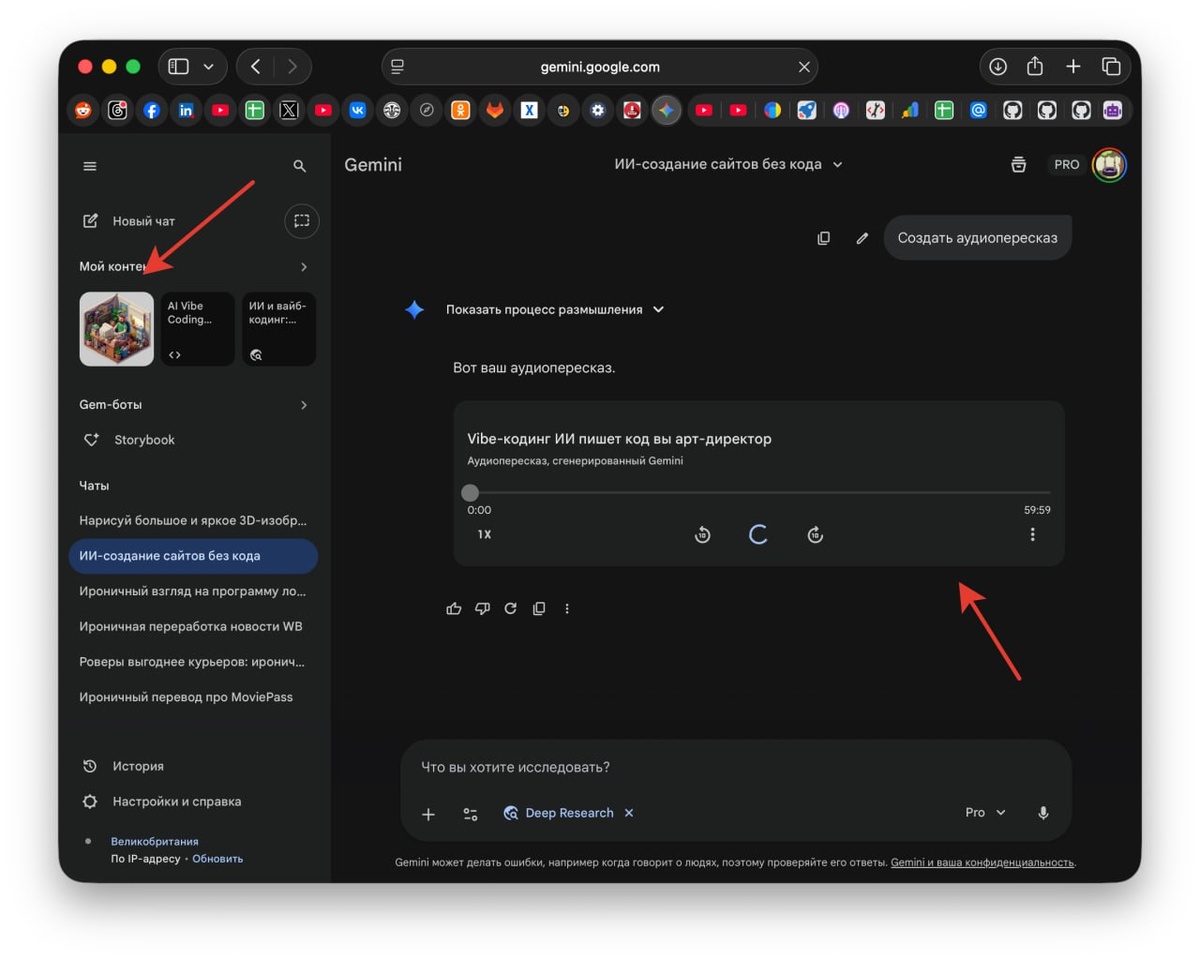Open the isometric room image thumbnail

pyautogui.click(x=117, y=329)
